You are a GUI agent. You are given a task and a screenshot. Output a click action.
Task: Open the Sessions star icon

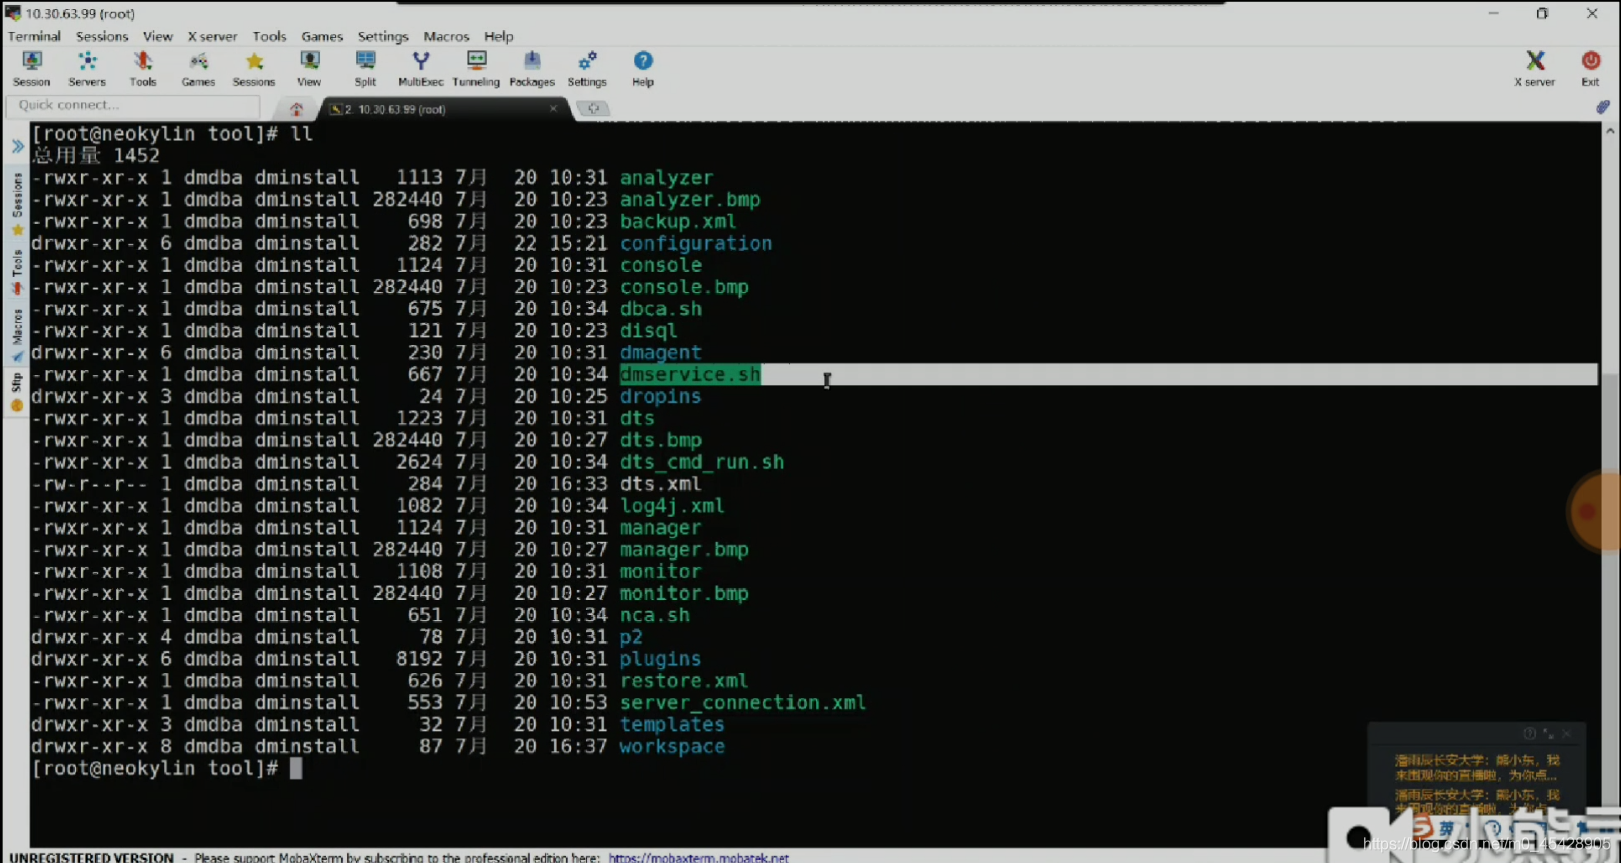coord(254,69)
